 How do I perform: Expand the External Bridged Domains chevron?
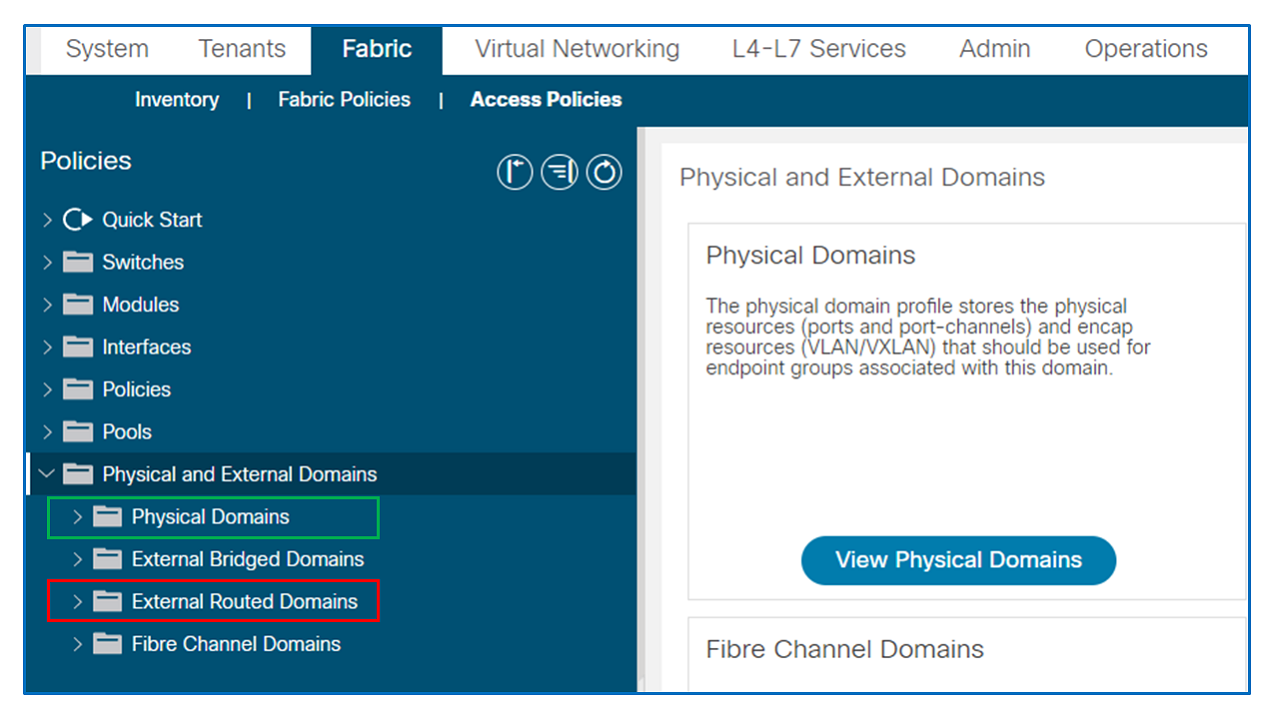[77, 559]
